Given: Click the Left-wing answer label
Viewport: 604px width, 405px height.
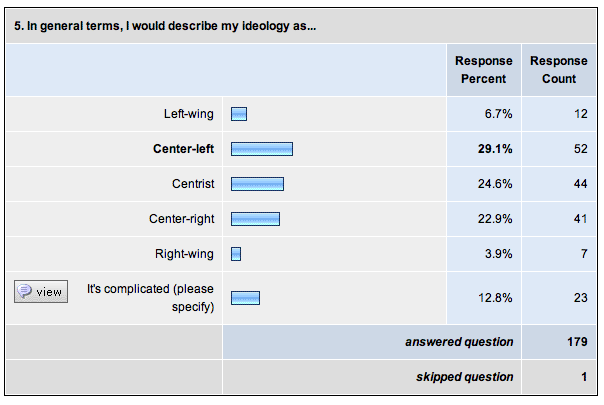Looking at the screenshot, I should point(190,114).
